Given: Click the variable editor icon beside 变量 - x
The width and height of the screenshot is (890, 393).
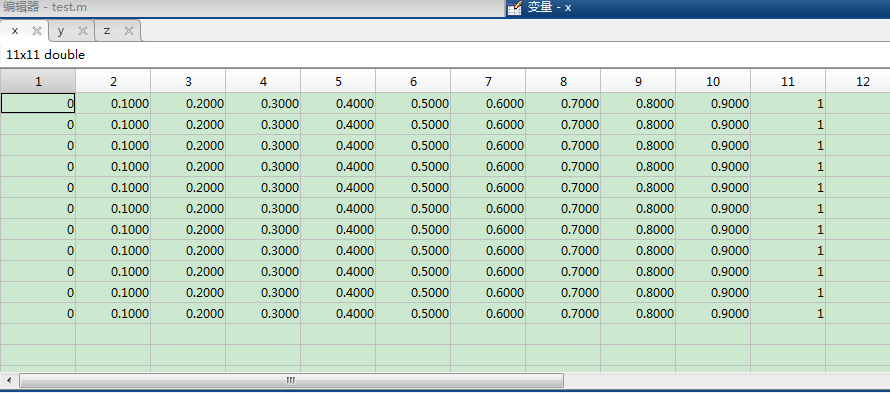Looking at the screenshot, I should 514,8.
